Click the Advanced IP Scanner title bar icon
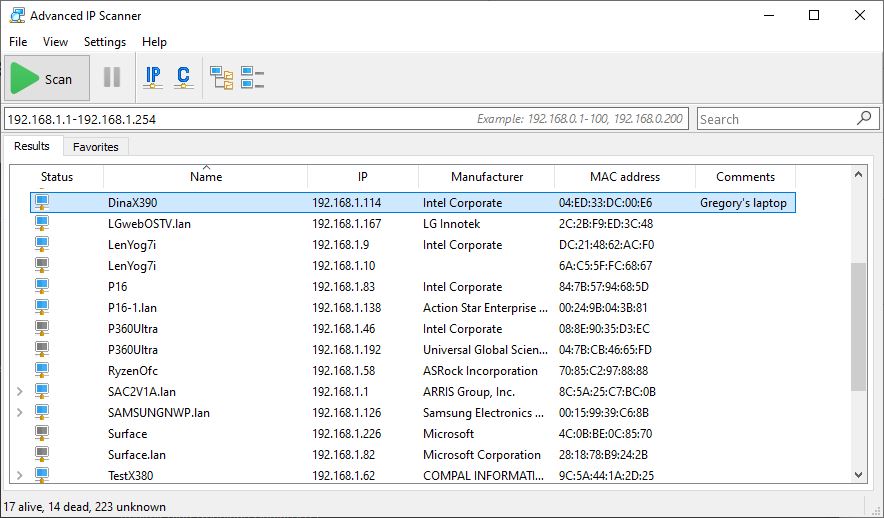 click(x=17, y=15)
